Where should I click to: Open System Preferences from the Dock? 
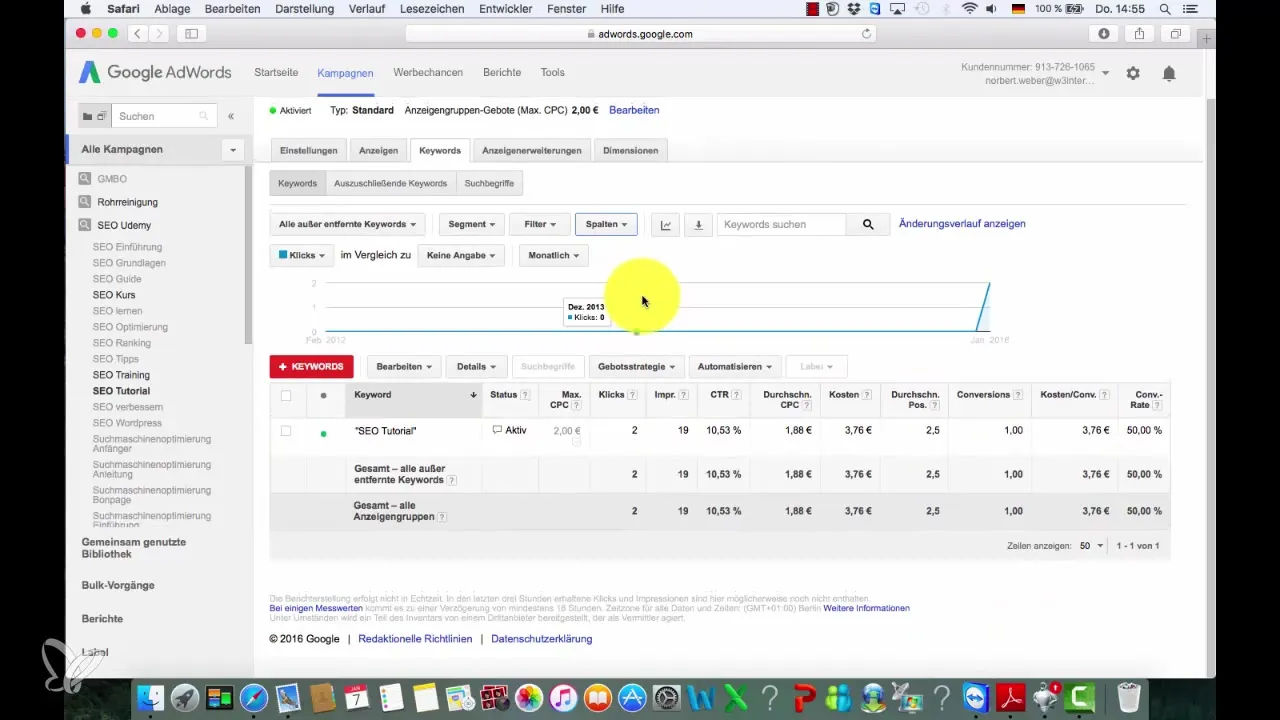667,697
